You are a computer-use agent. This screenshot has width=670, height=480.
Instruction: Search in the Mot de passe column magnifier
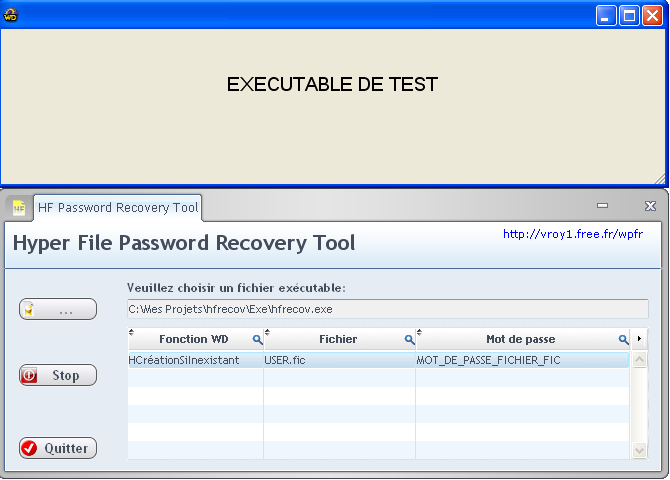pos(623,339)
